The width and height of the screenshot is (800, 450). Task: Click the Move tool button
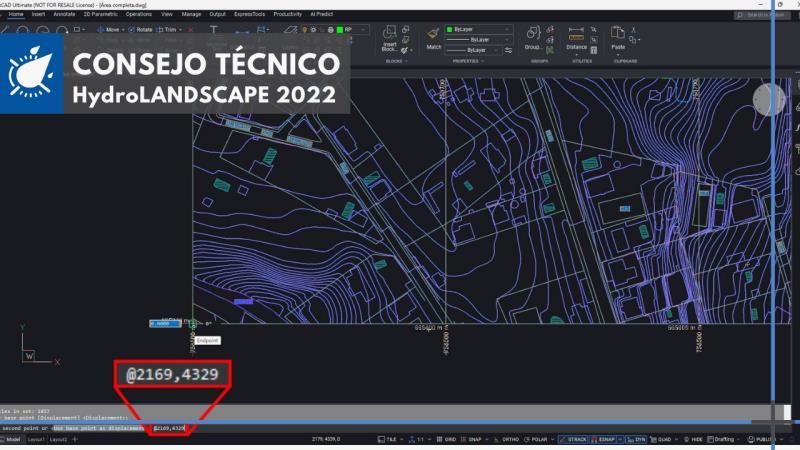pos(108,30)
